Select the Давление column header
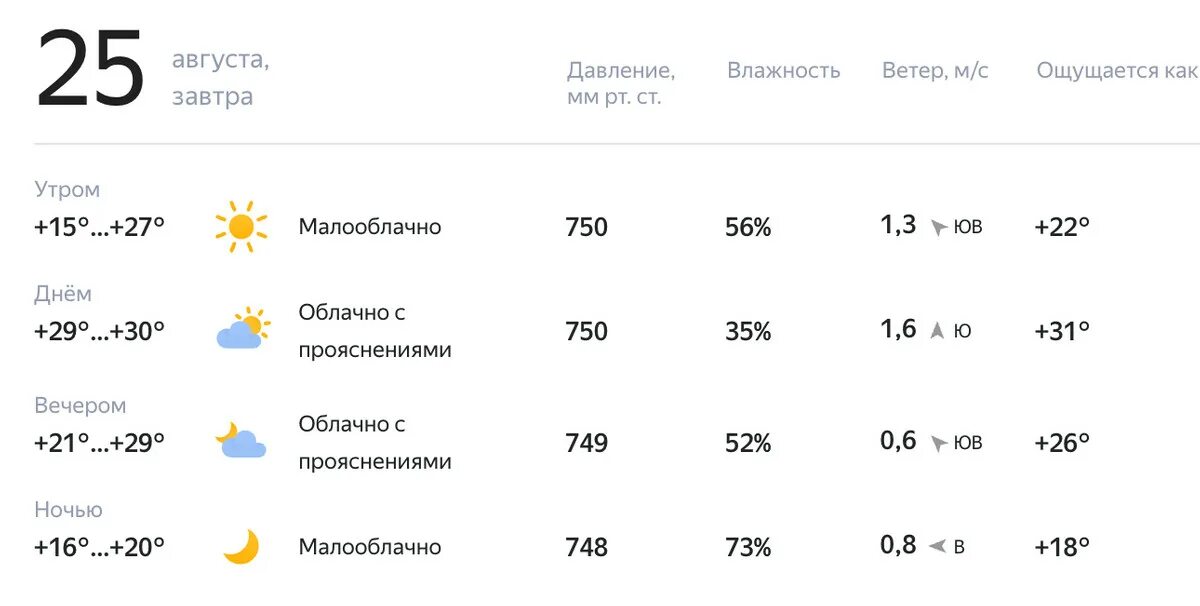Screen dimensions: 1200x606 pyautogui.click(x=621, y=84)
